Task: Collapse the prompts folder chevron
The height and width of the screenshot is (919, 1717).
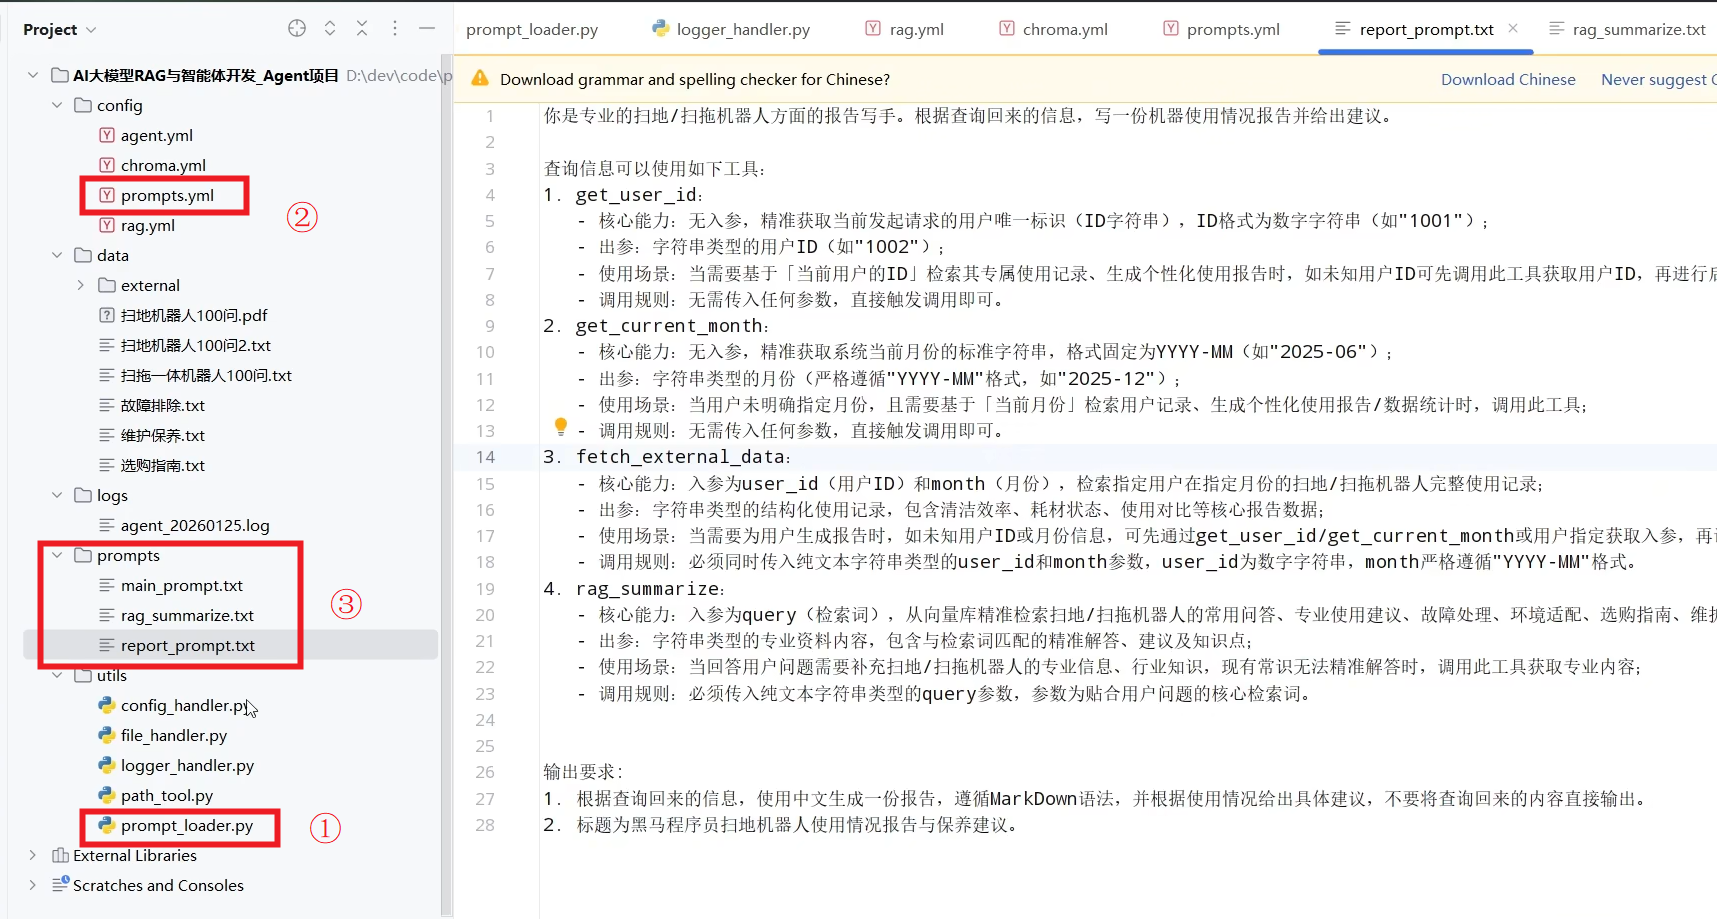Action: [57, 555]
